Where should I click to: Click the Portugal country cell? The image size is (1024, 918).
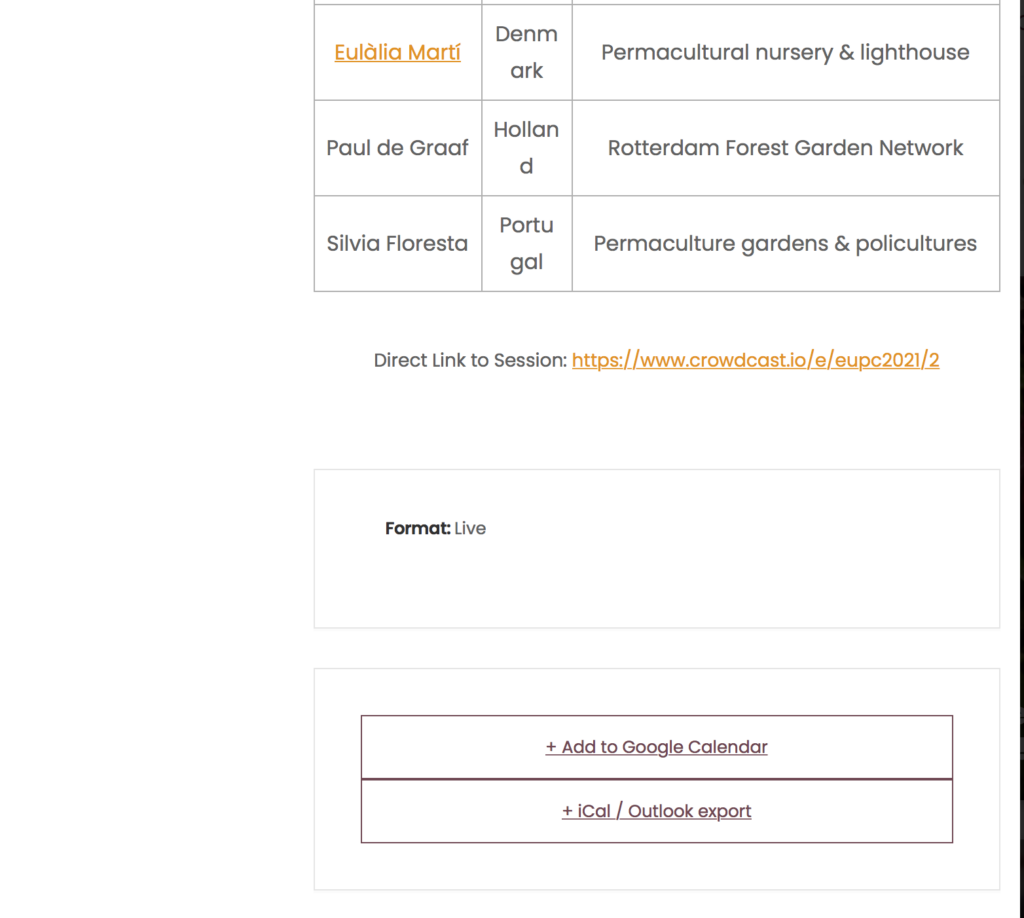[x=527, y=244]
